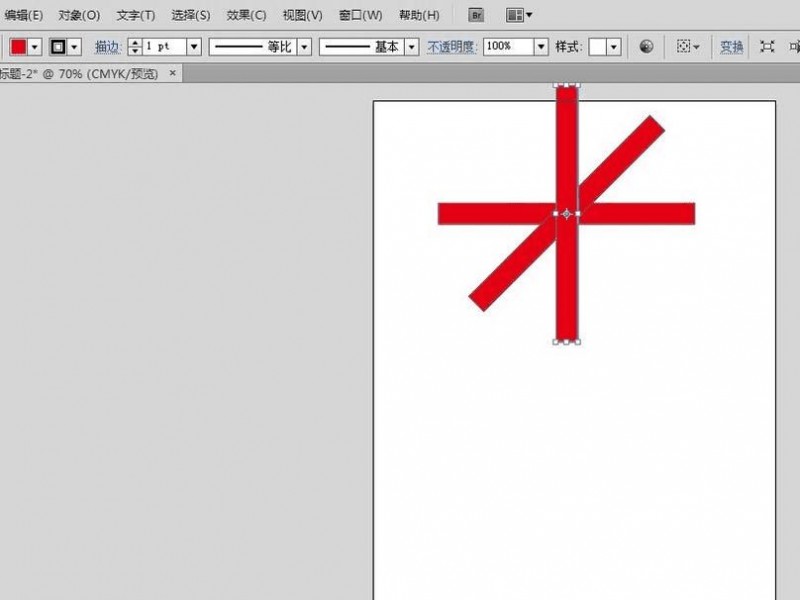Image resolution: width=800 pixels, height=600 pixels.
Task: Expand the stroke weight dropdown
Action: point(194,47)
